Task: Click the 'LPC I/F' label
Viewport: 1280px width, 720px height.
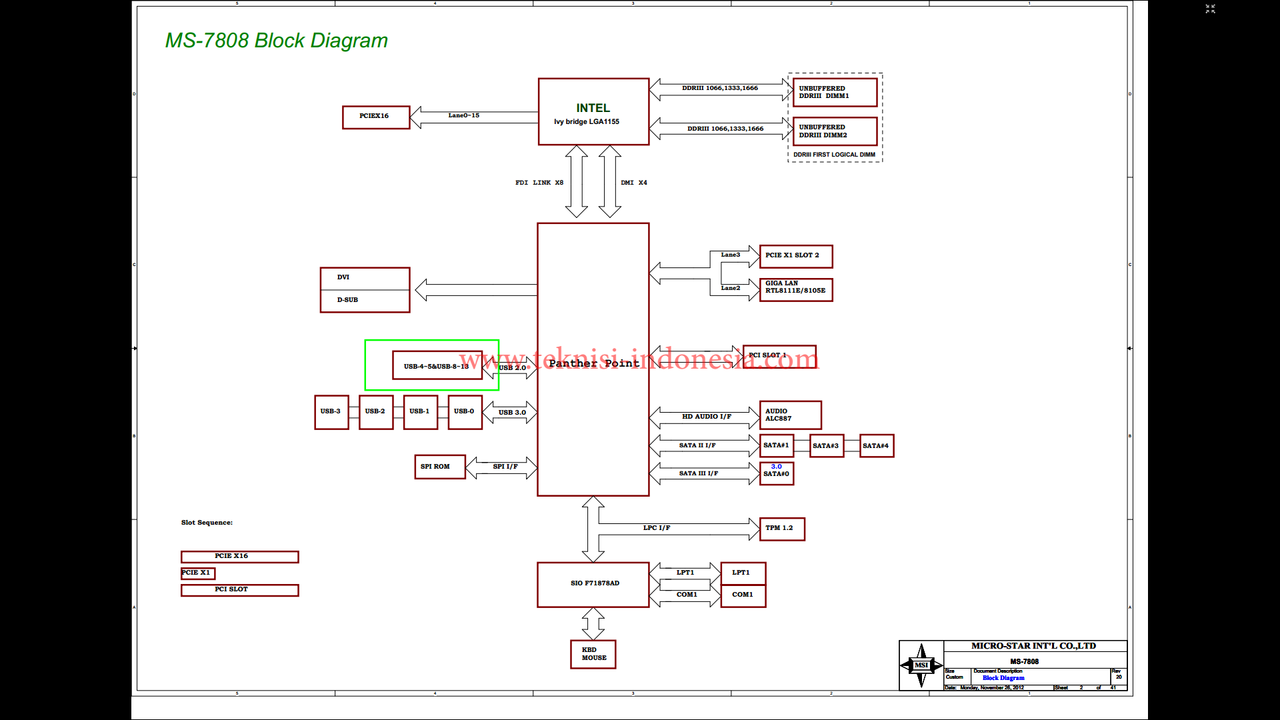Action: (x=656, y=527)
